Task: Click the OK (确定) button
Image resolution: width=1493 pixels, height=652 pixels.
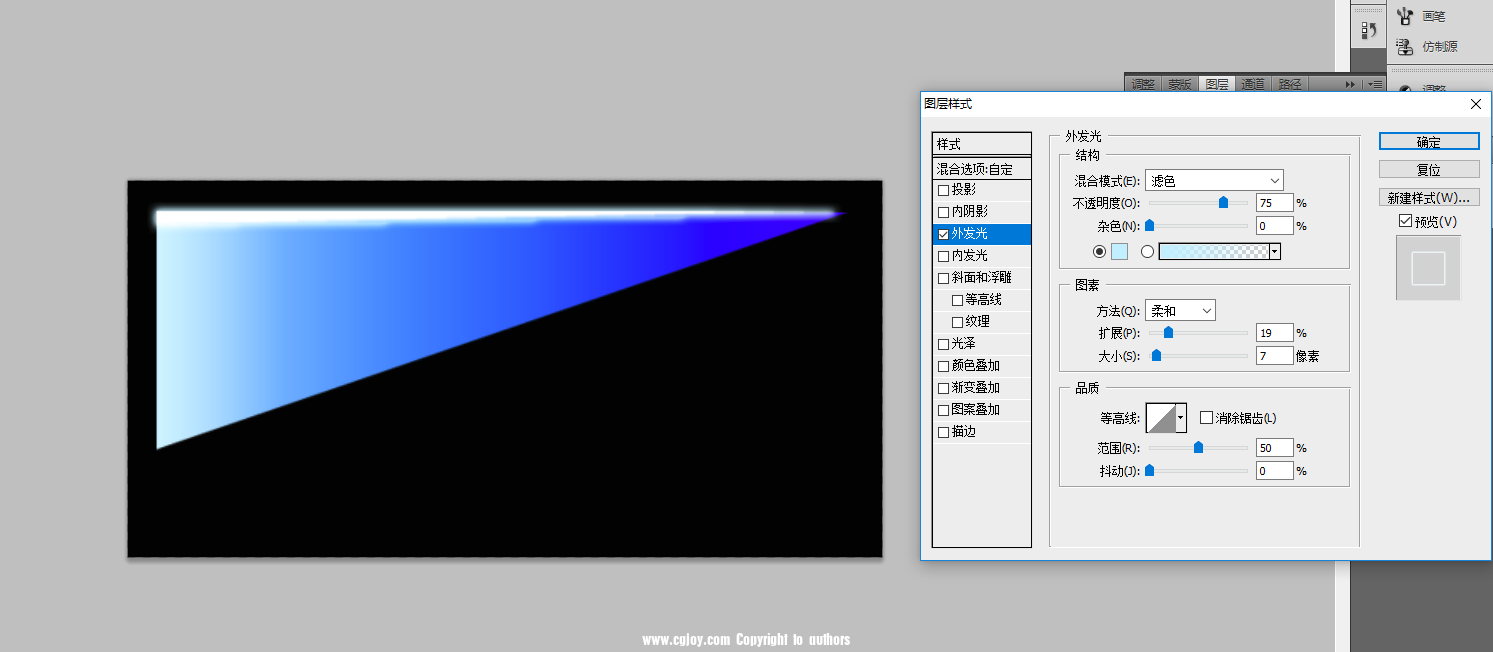Action: pyautogui.click(x=1429, y=142)
